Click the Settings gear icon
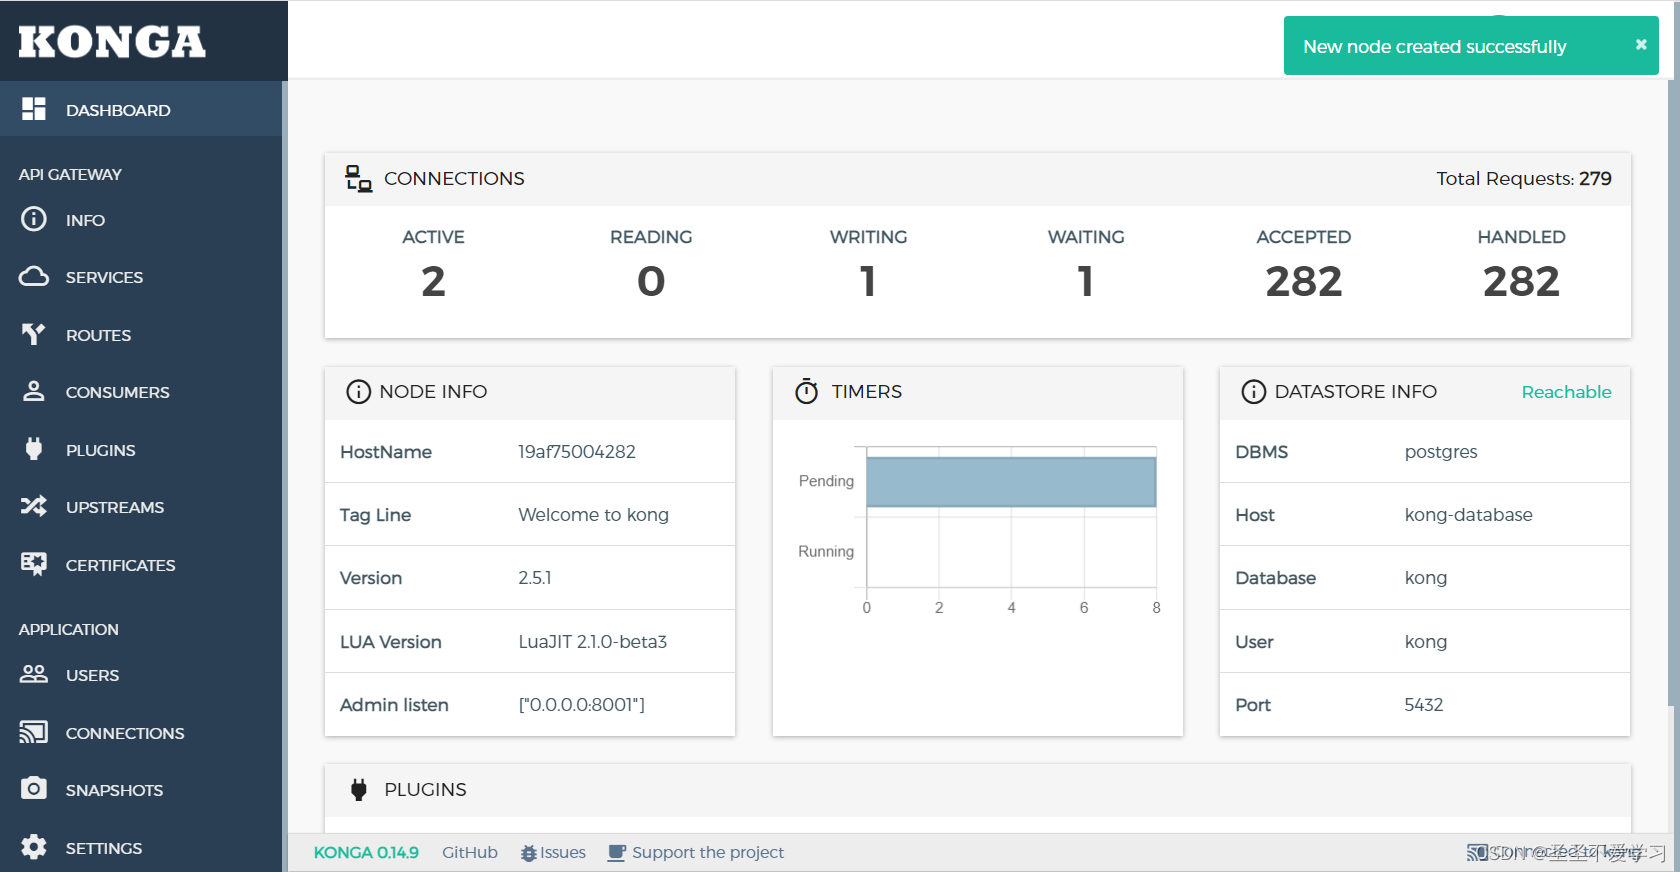Screen dimensions: 1680x872 point(34,847)
